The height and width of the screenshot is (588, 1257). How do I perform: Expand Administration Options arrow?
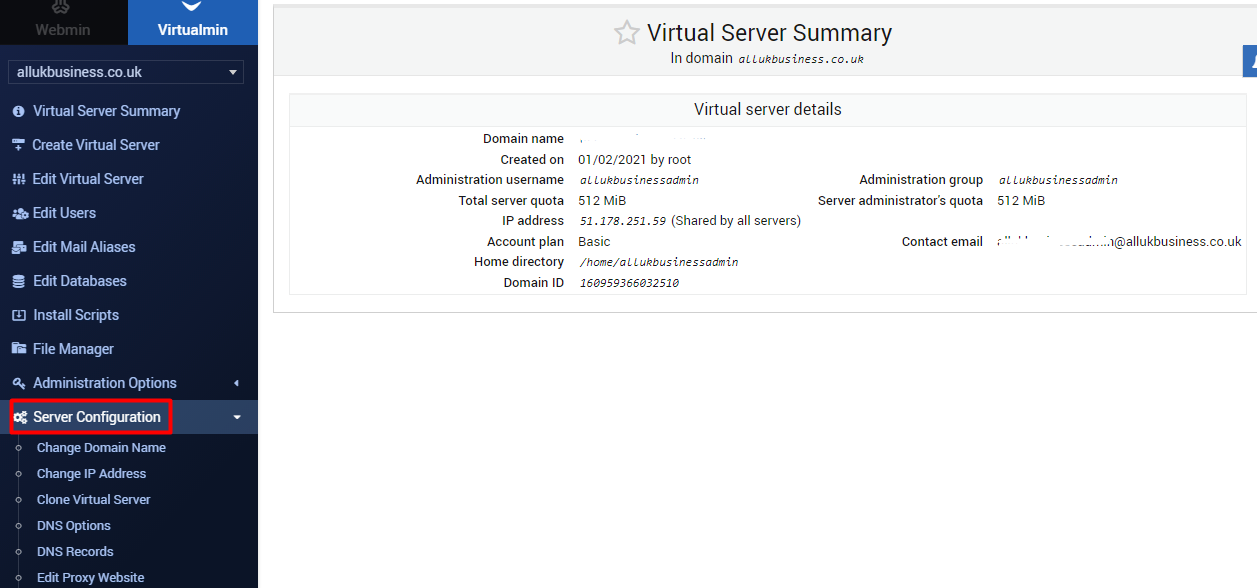(x=236, y=383)
